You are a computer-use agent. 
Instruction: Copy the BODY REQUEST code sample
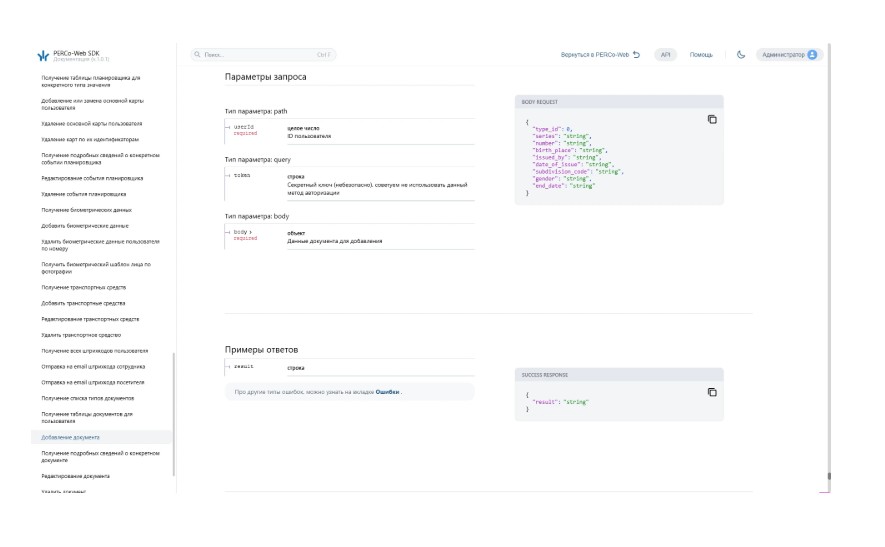(712, 119)
